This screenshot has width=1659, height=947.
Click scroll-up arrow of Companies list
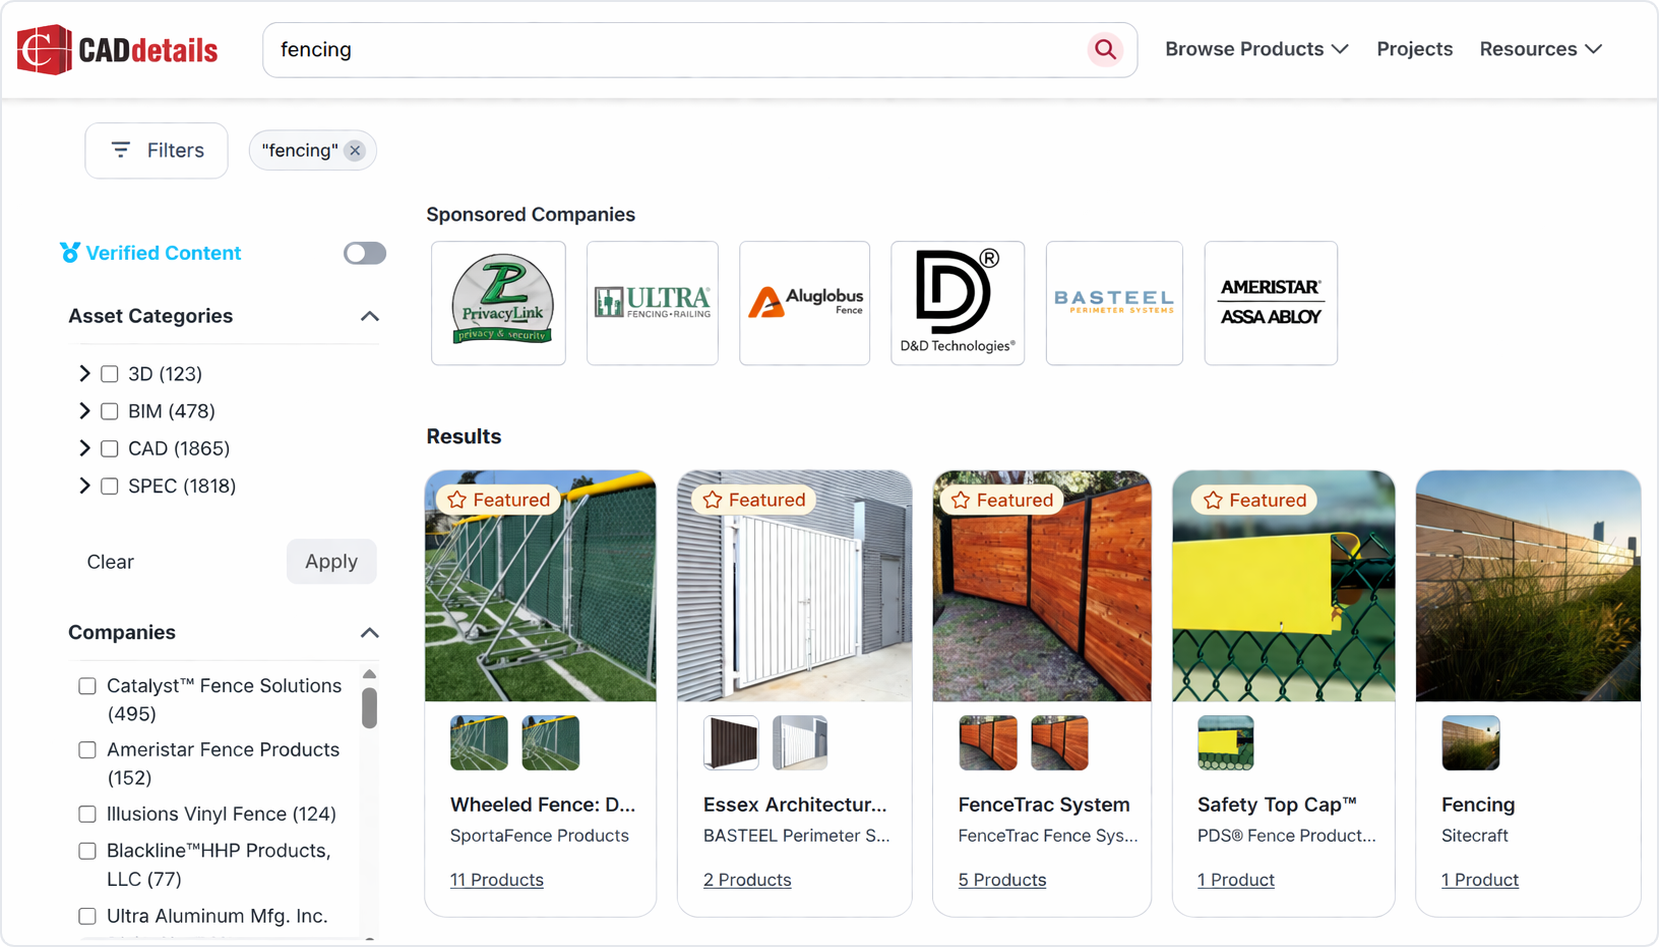pos(370,674)
